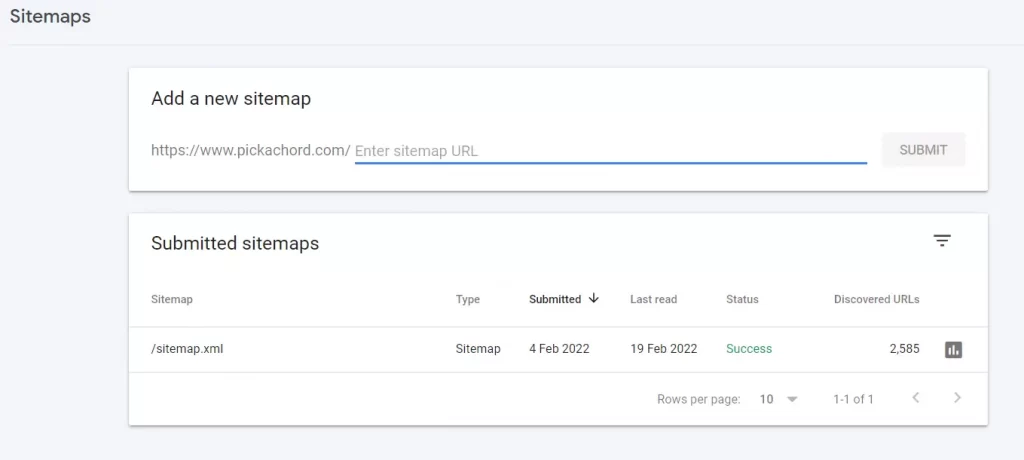This screenshot has height=460, width=1024.
Task: Click the 2,585 discovered URLs count
Action: (904, 349)
